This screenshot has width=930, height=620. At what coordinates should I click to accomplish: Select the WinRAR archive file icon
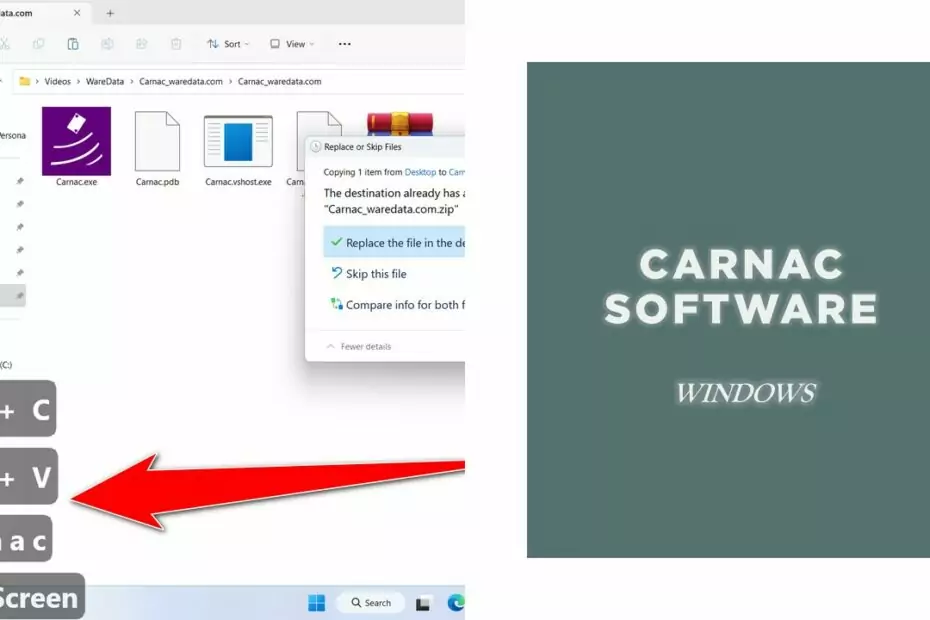pos(400,123)
